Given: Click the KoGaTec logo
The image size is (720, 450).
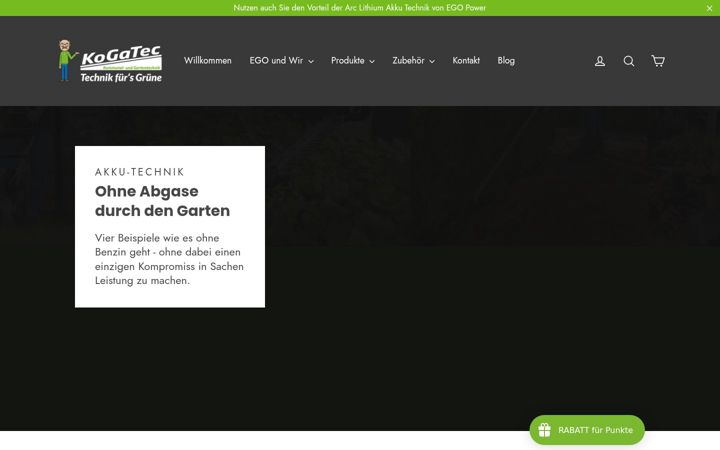Looking at the screenshot, I should [110, 61].
